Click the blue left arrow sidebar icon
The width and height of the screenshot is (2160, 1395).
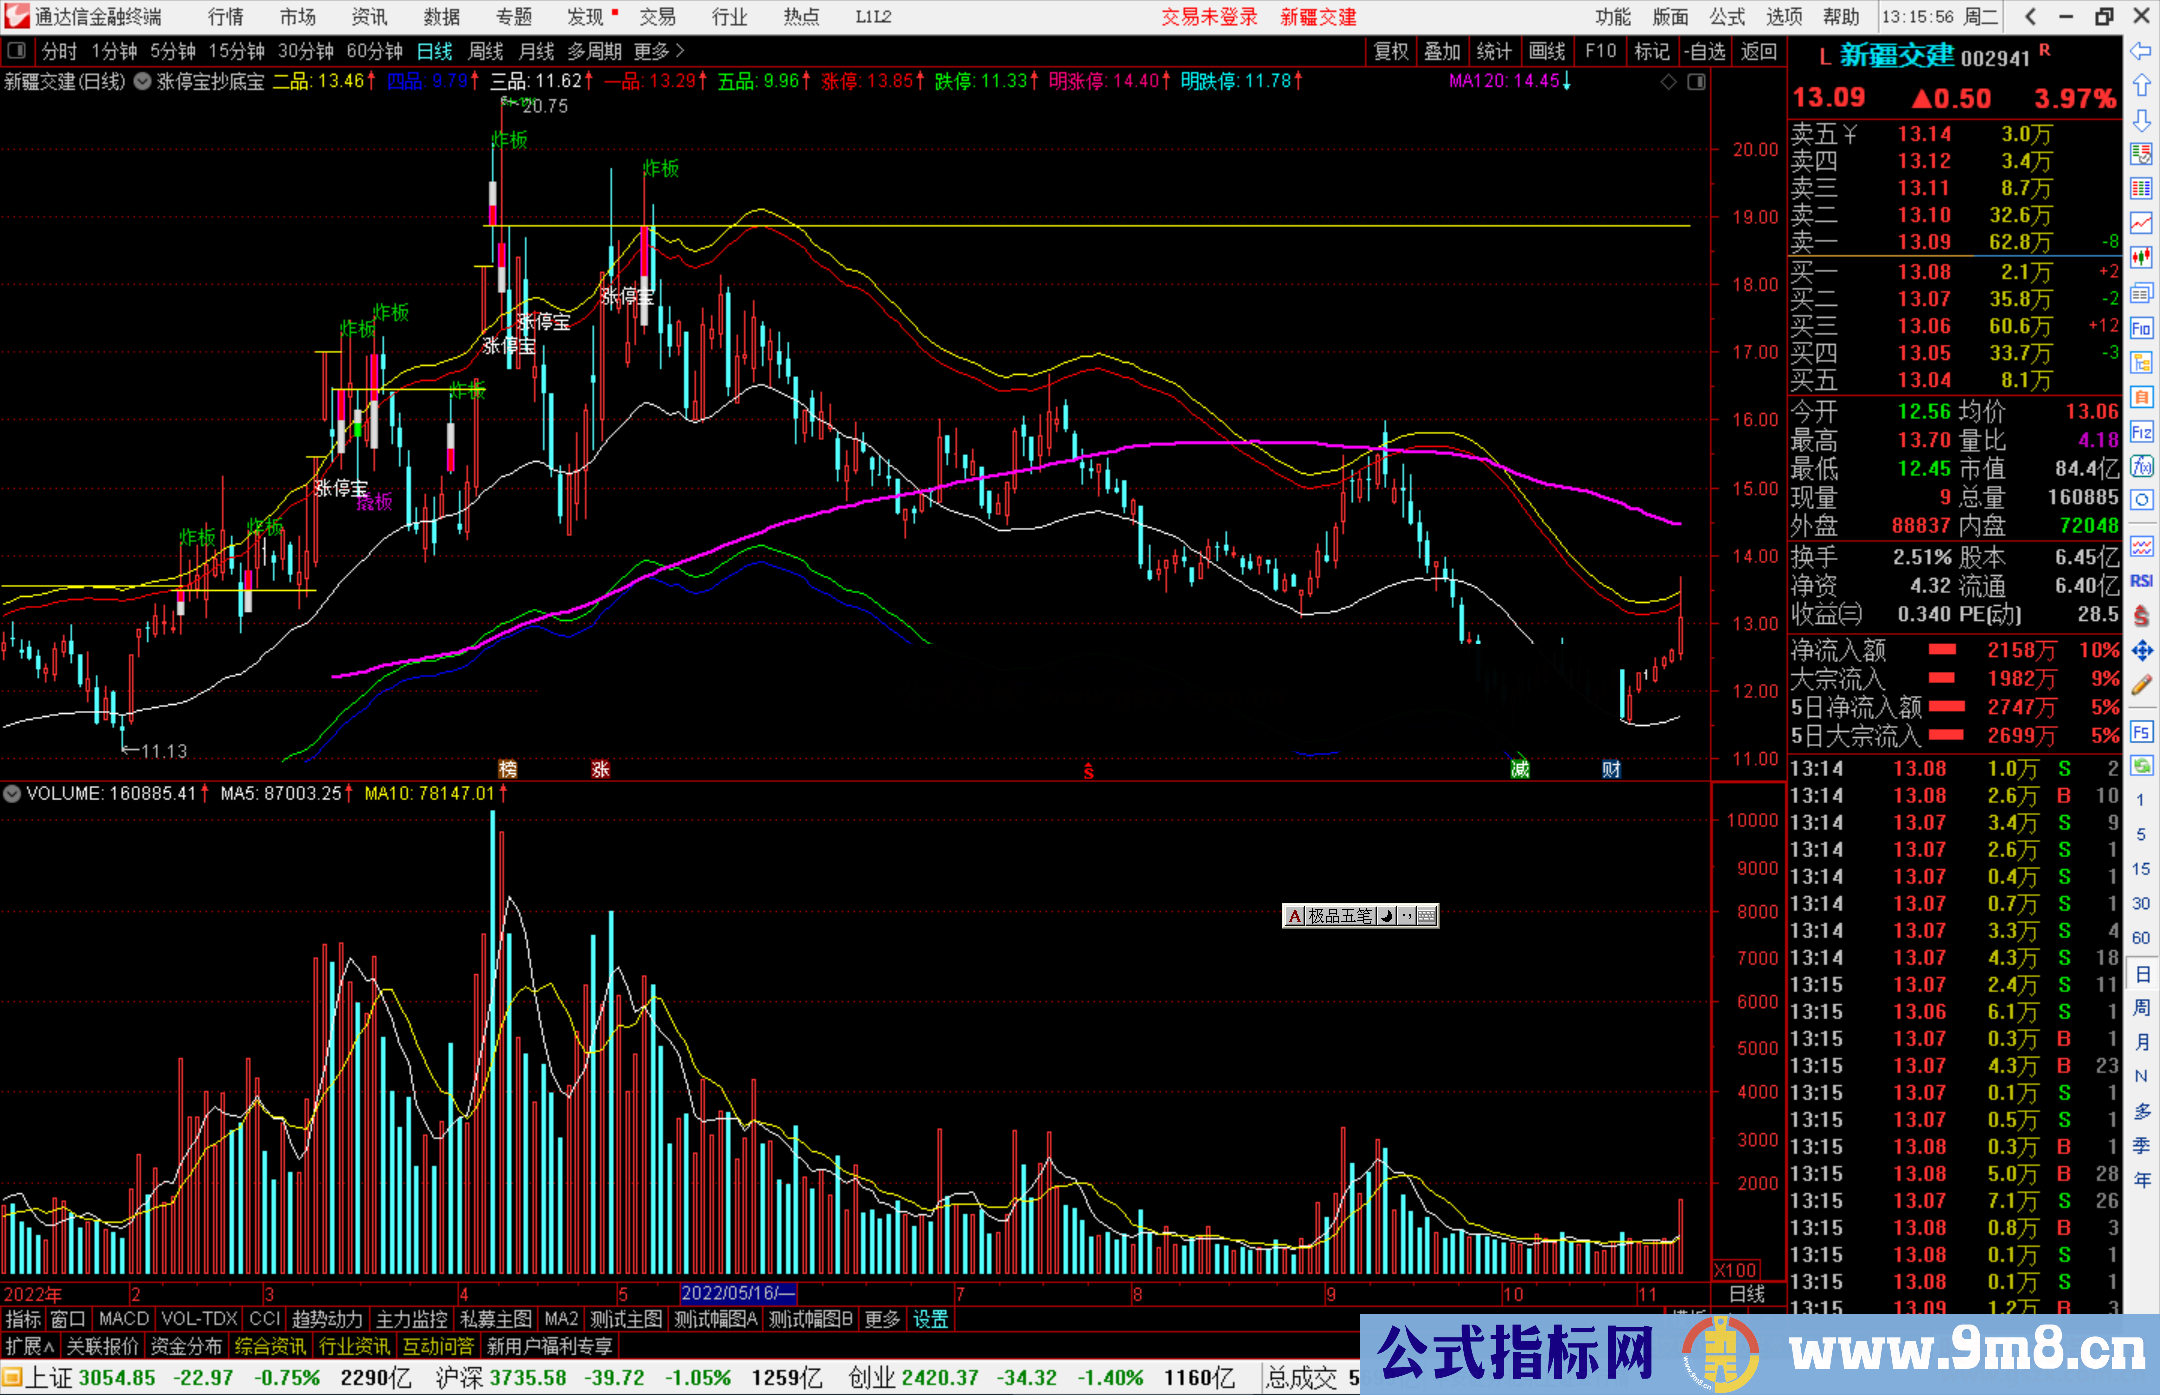[x=2141, y=51]
